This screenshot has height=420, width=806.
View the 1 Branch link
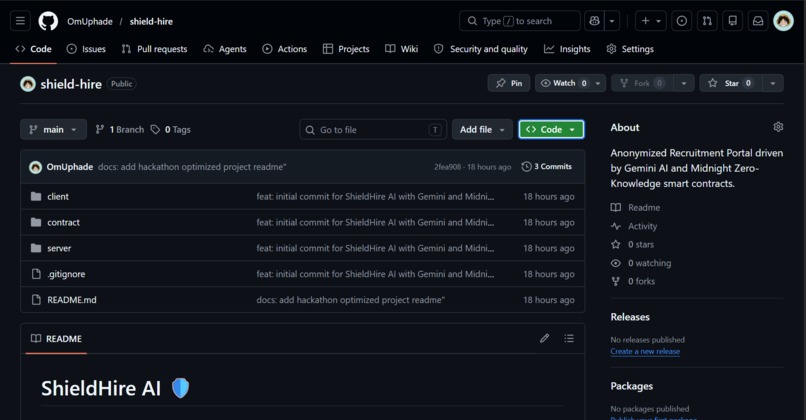(x=120, y=130)
